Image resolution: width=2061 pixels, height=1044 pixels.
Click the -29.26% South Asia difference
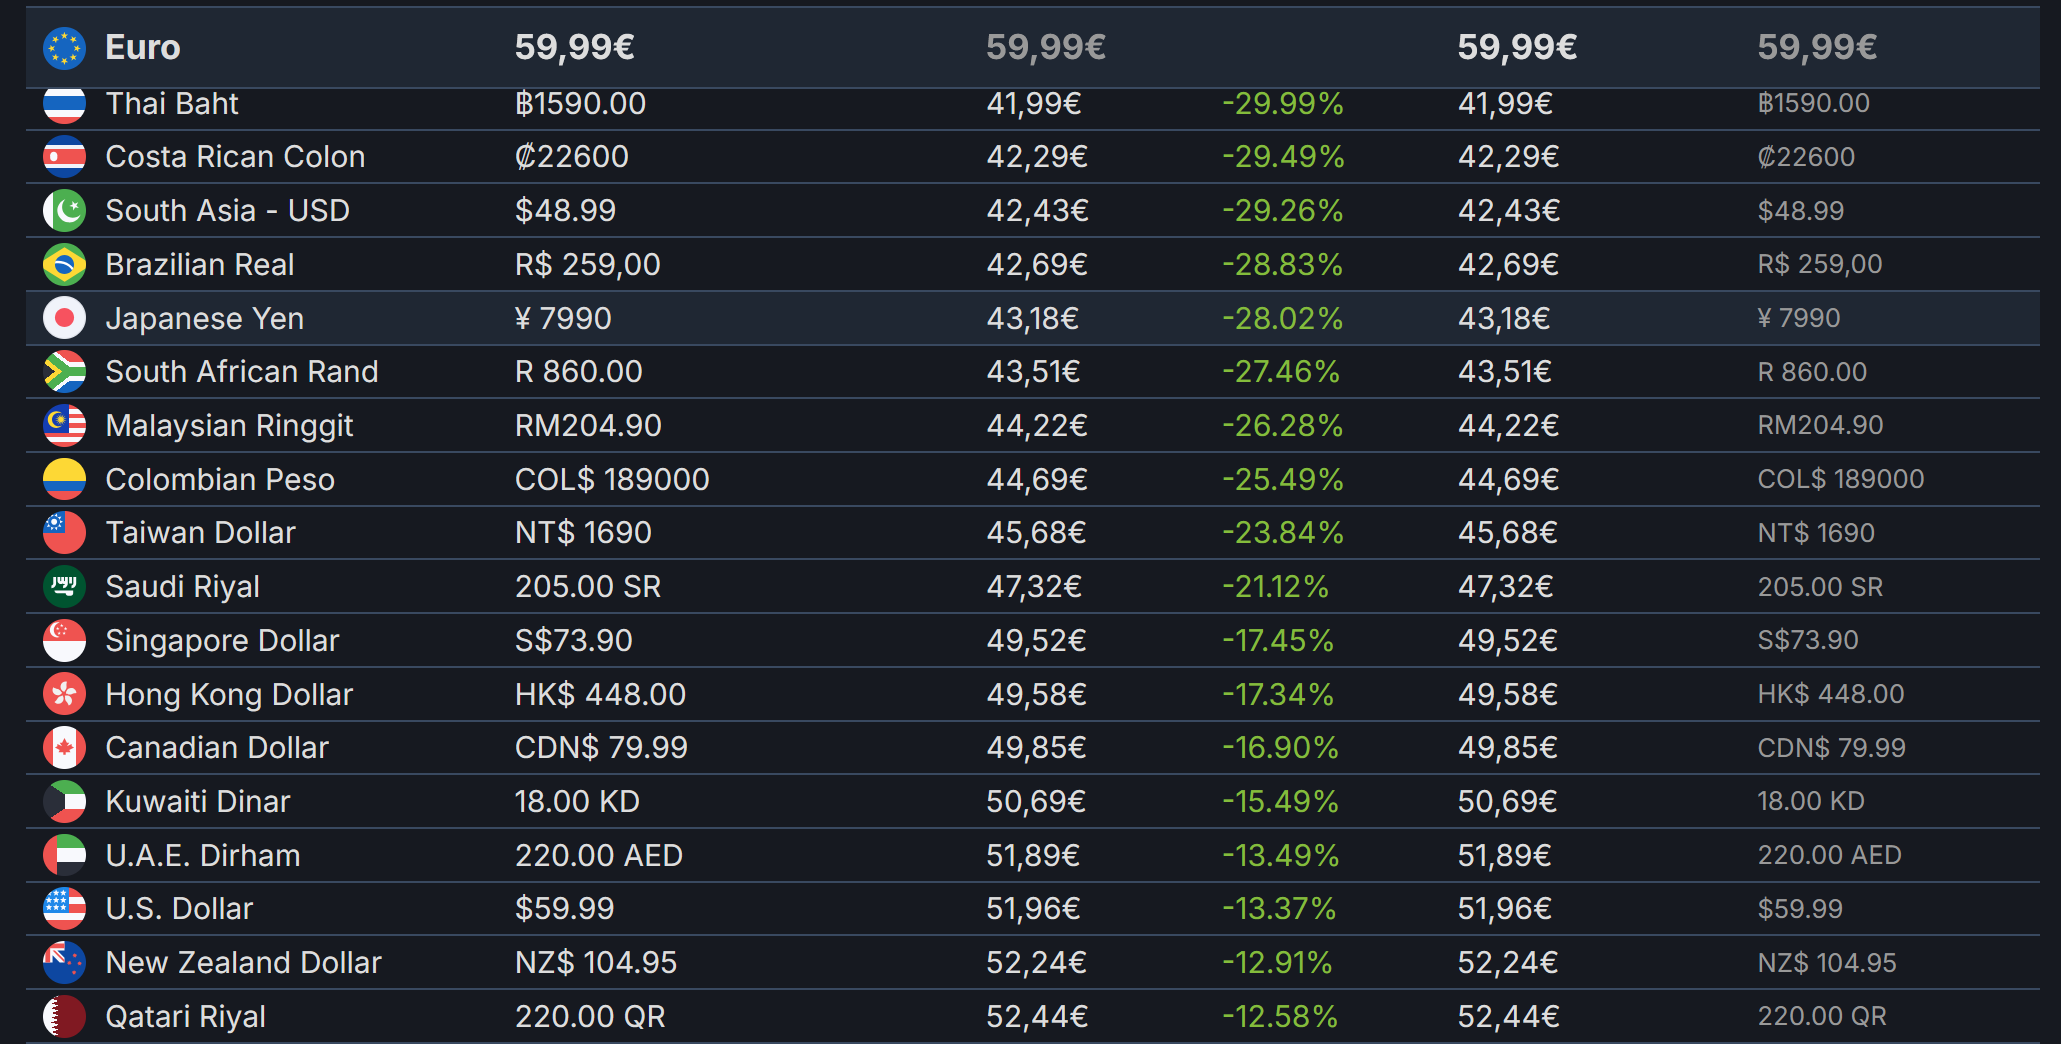[1283, 211]
